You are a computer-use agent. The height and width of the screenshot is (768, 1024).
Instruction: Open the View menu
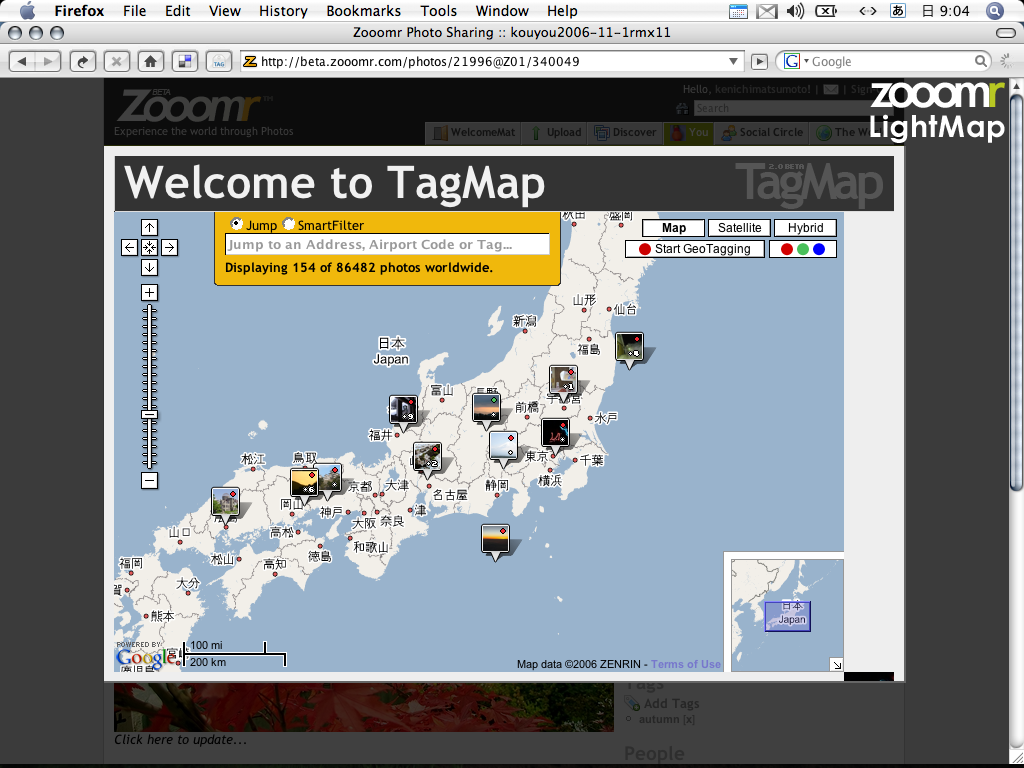coord(225,11)
